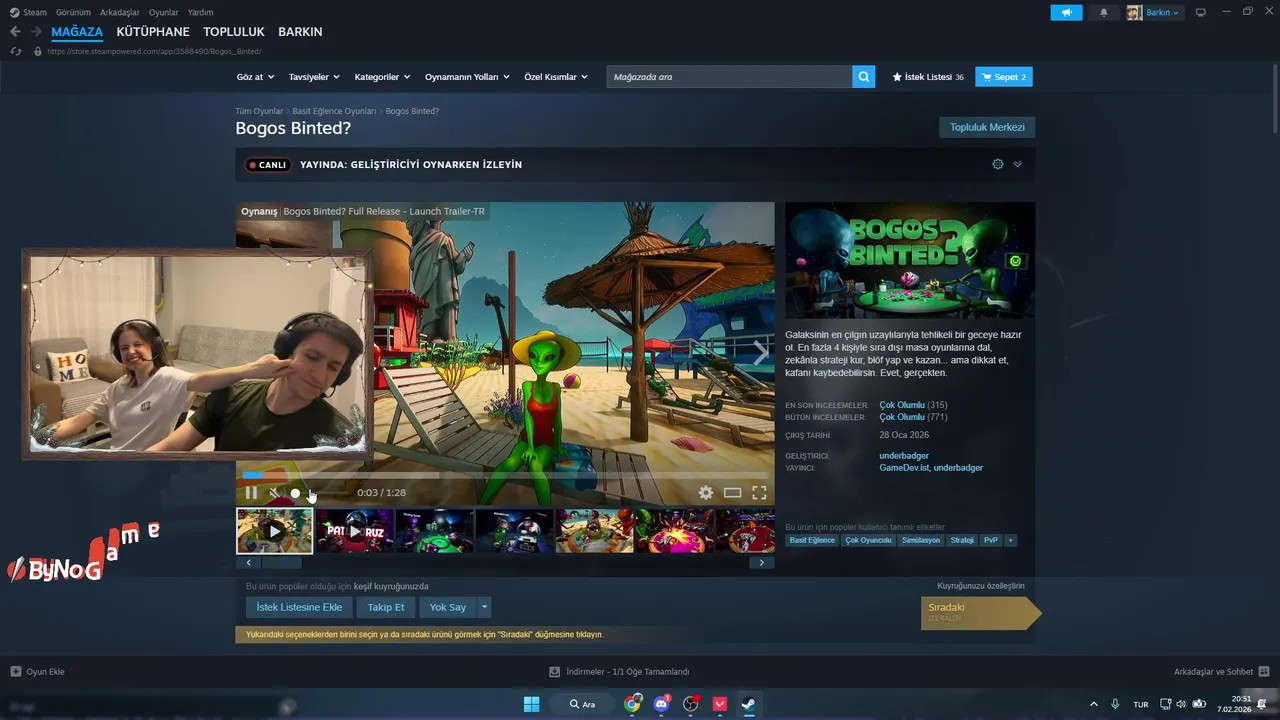
Task: Enter fullscreen for the trailer
Action: pos(759,493)
